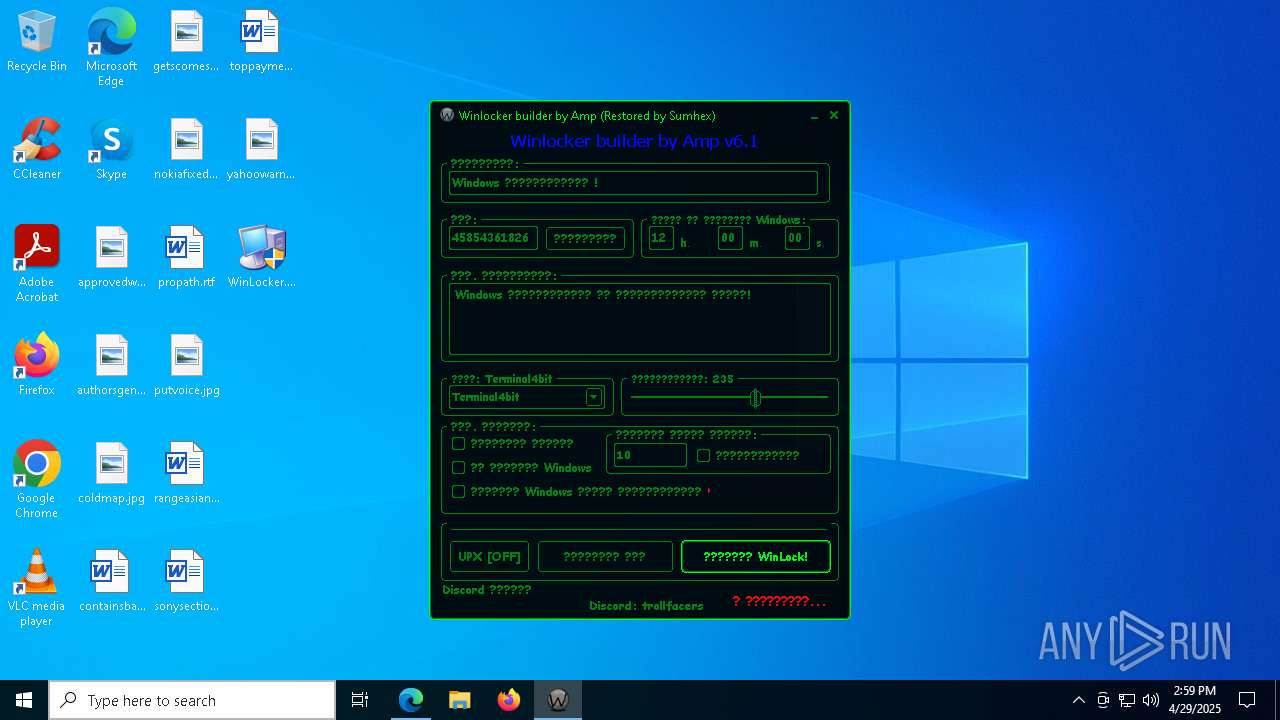Viewport: 1280px width, 720px height.
Task: Select the Firefox desktop shortcut
Action: click(37, 365)
